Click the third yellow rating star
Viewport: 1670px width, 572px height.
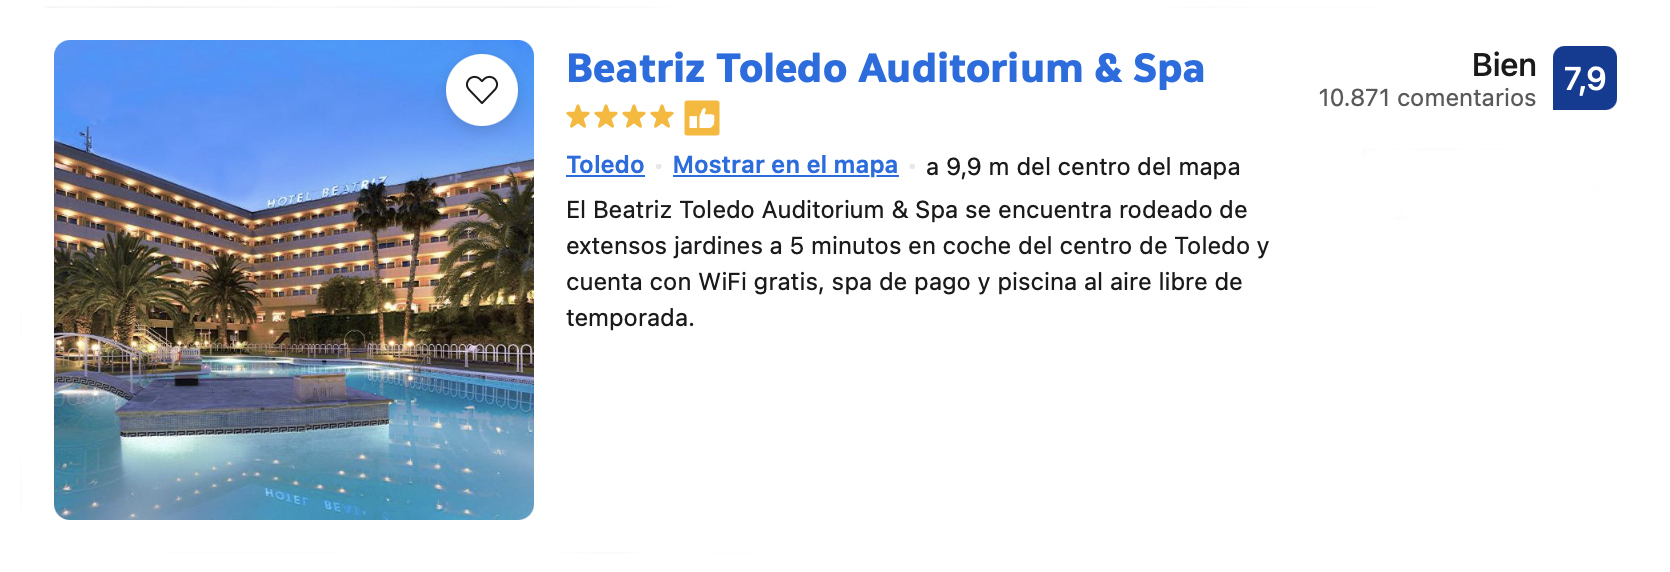[x=634, y=118]
